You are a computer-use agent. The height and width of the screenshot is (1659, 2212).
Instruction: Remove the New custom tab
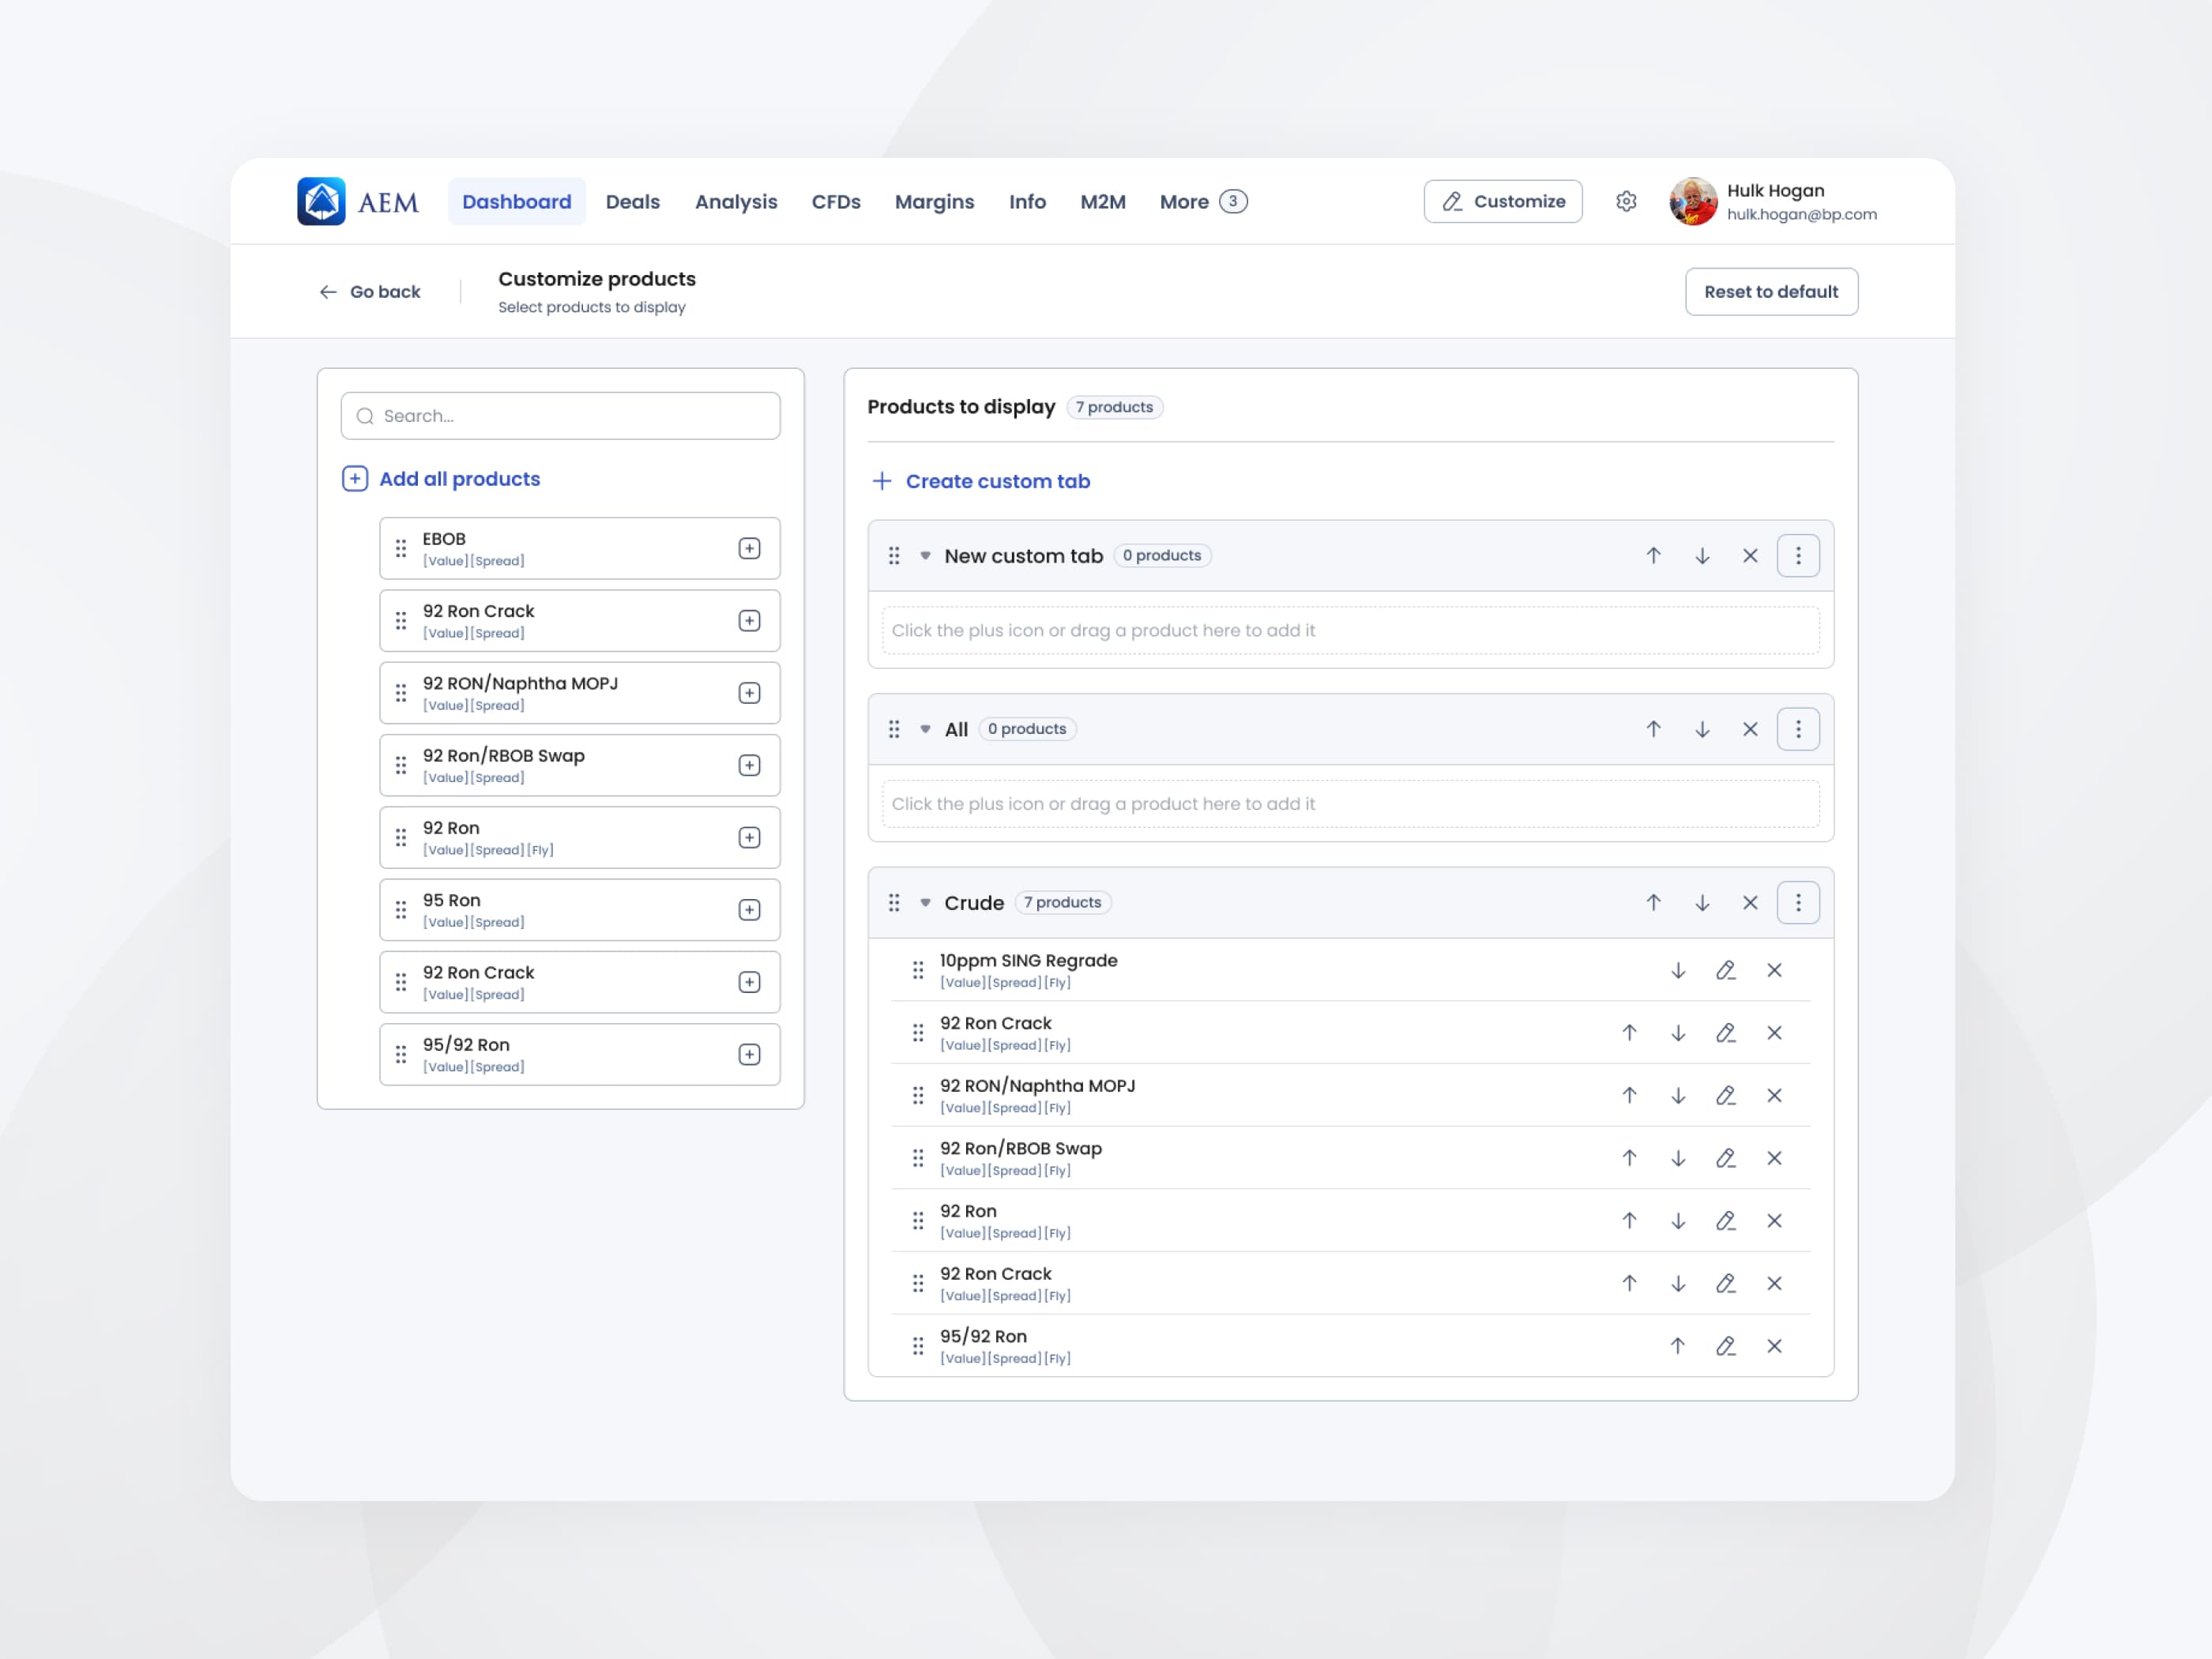(x=1750, y=555)
